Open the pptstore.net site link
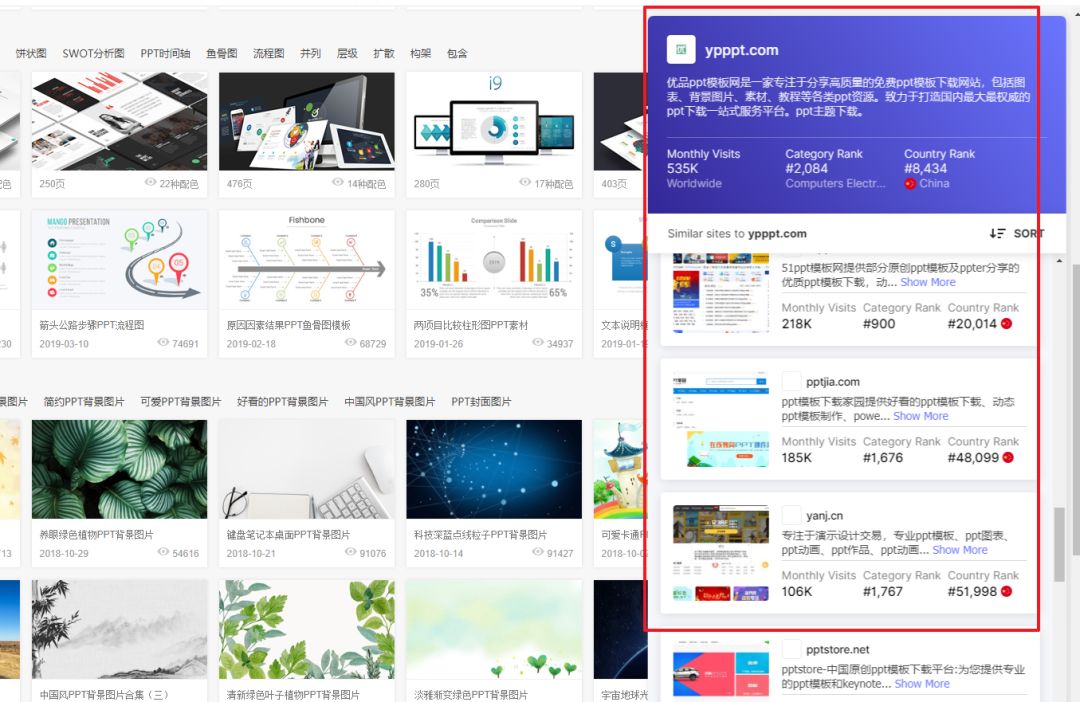 tap(838, 649)
